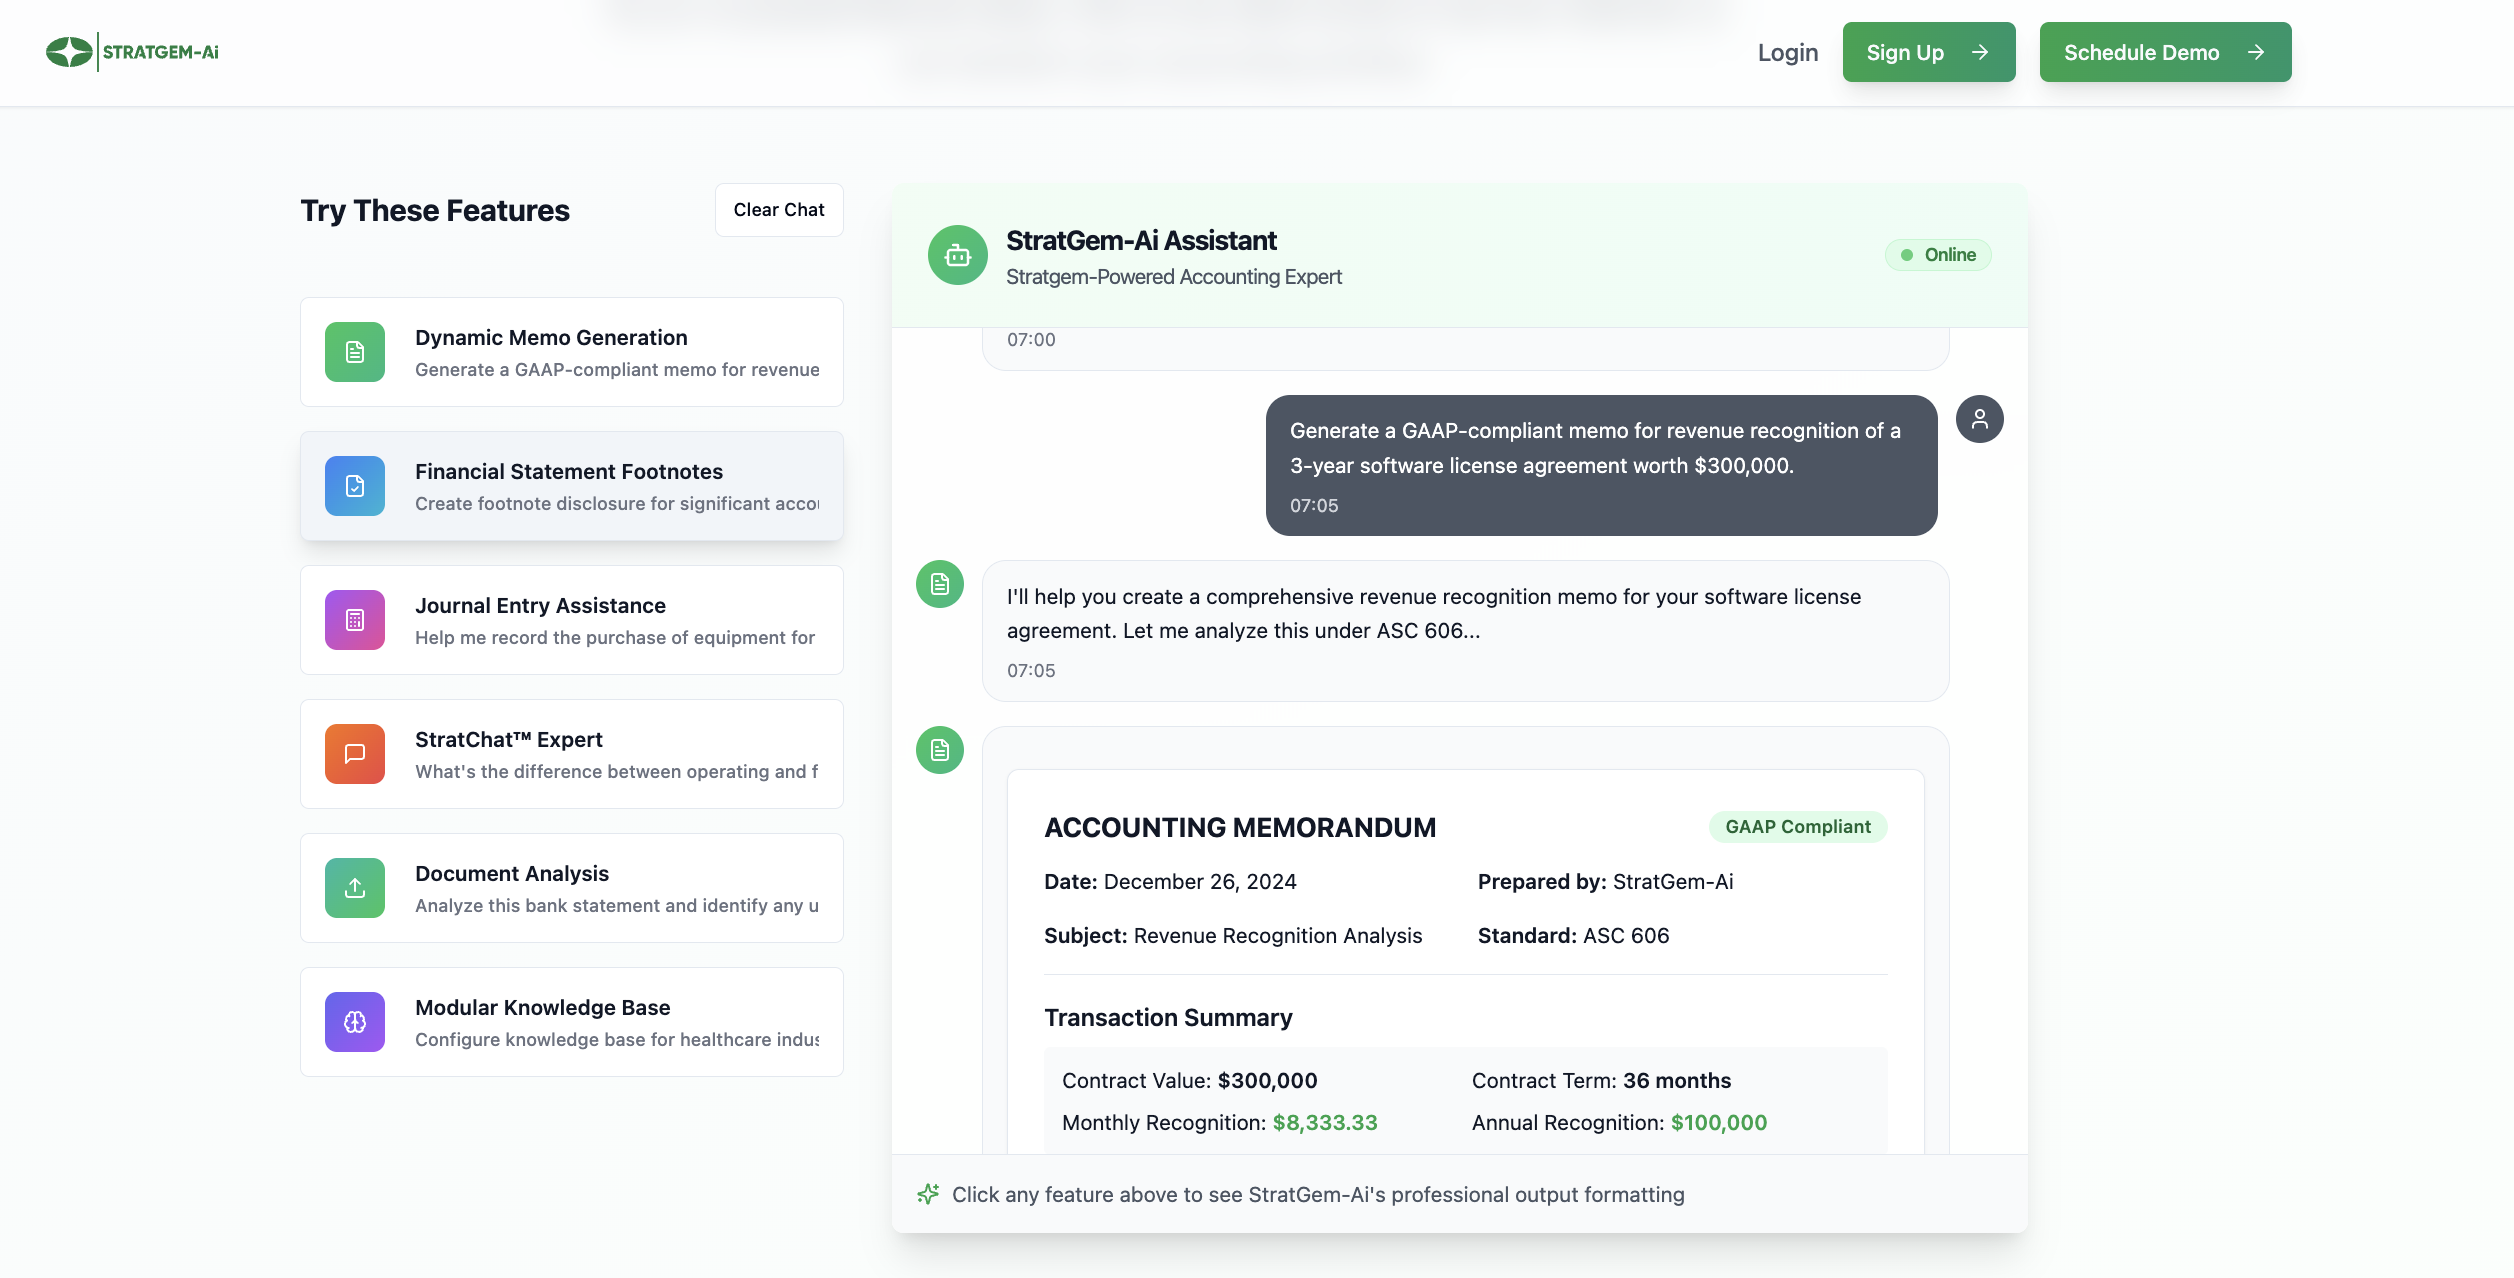Click the Clear Chat button
This screenshot has width=2514, height=1278.
(x=778, y=210)
